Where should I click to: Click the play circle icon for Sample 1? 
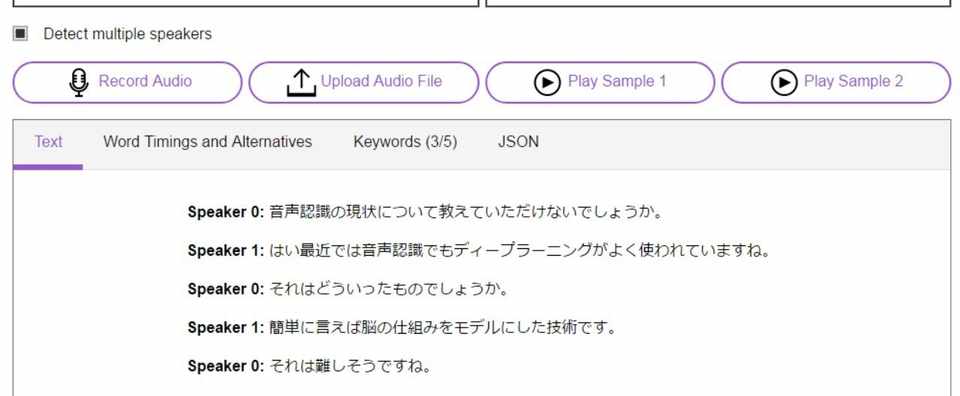[547, 82]
